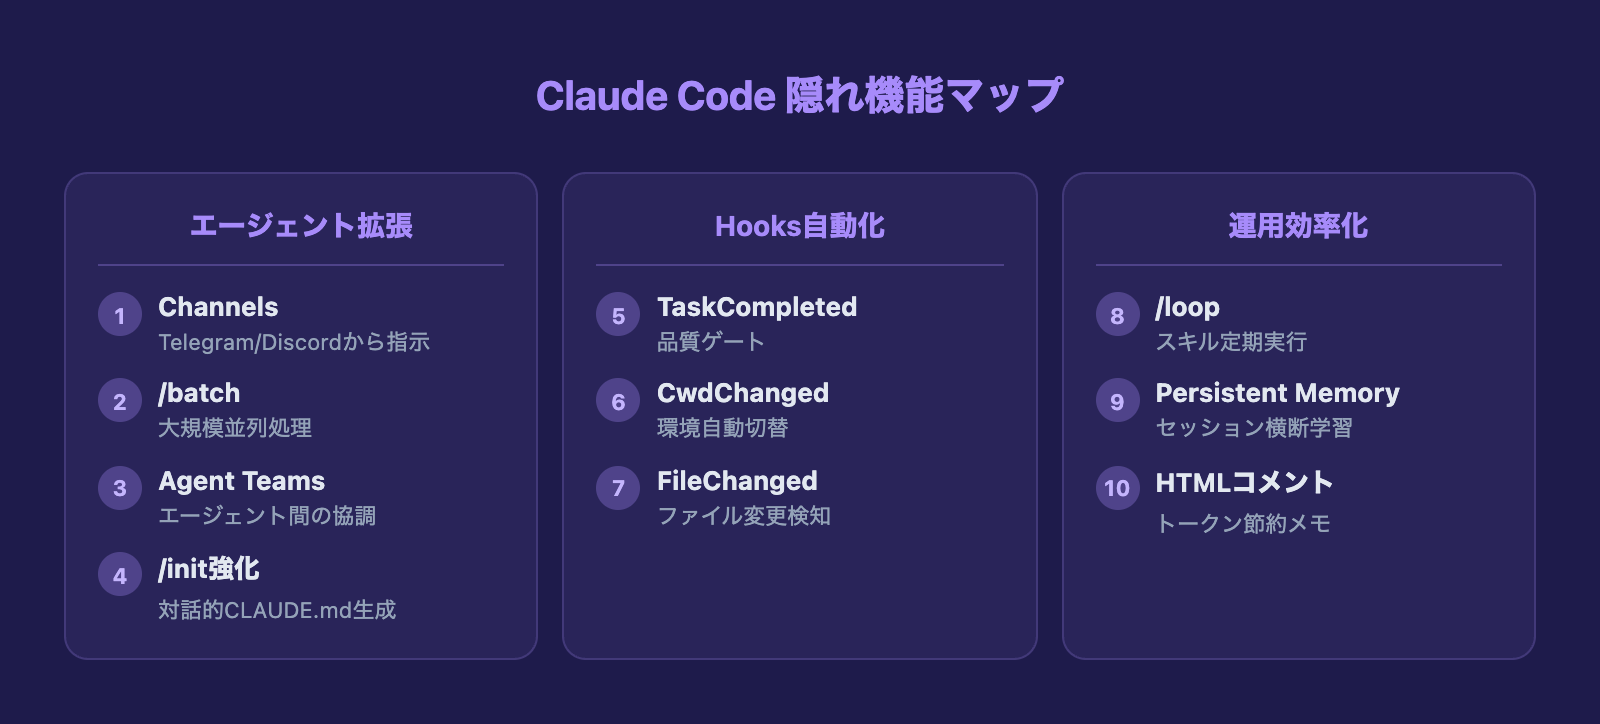This screenshot has width=1600, height=724.
Task: Click the number 4 badge beside /init強化
Action: tap(120, 575)
